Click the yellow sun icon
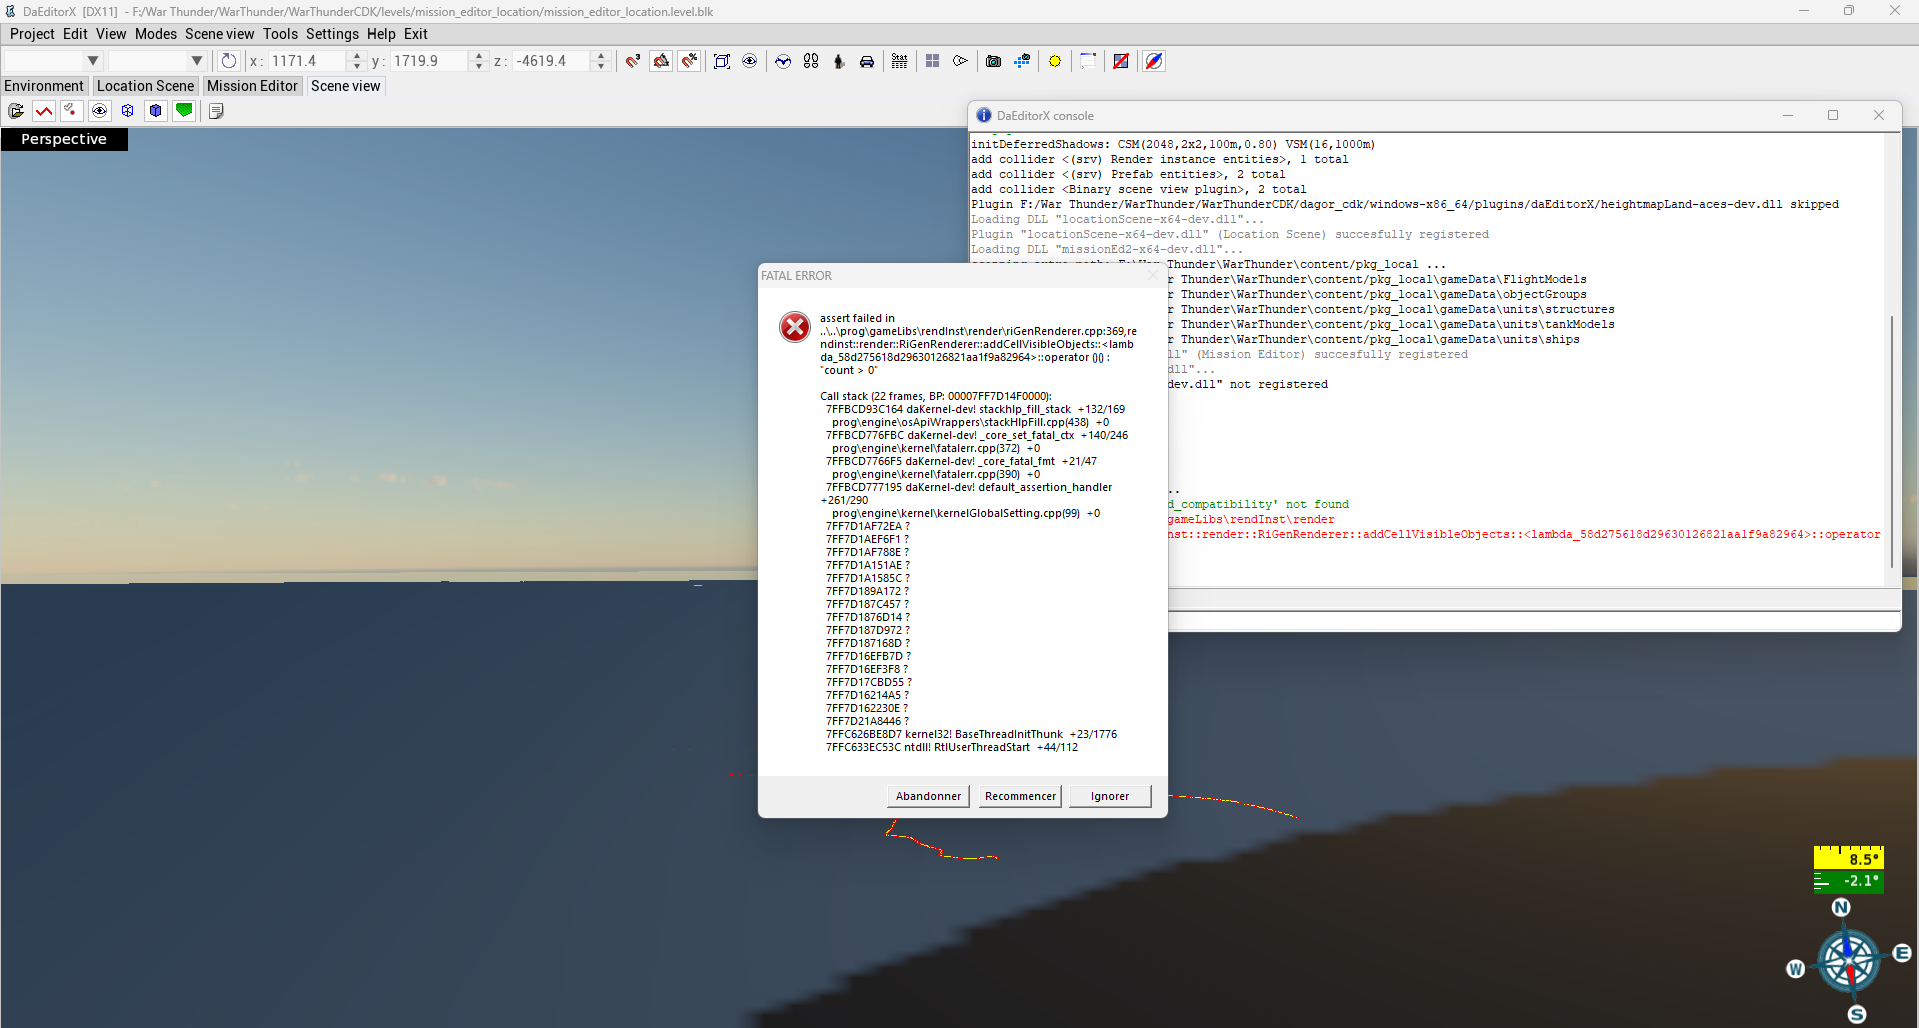The width and height of the screenshot is (1919, 1028). (x=1054, y=61)
